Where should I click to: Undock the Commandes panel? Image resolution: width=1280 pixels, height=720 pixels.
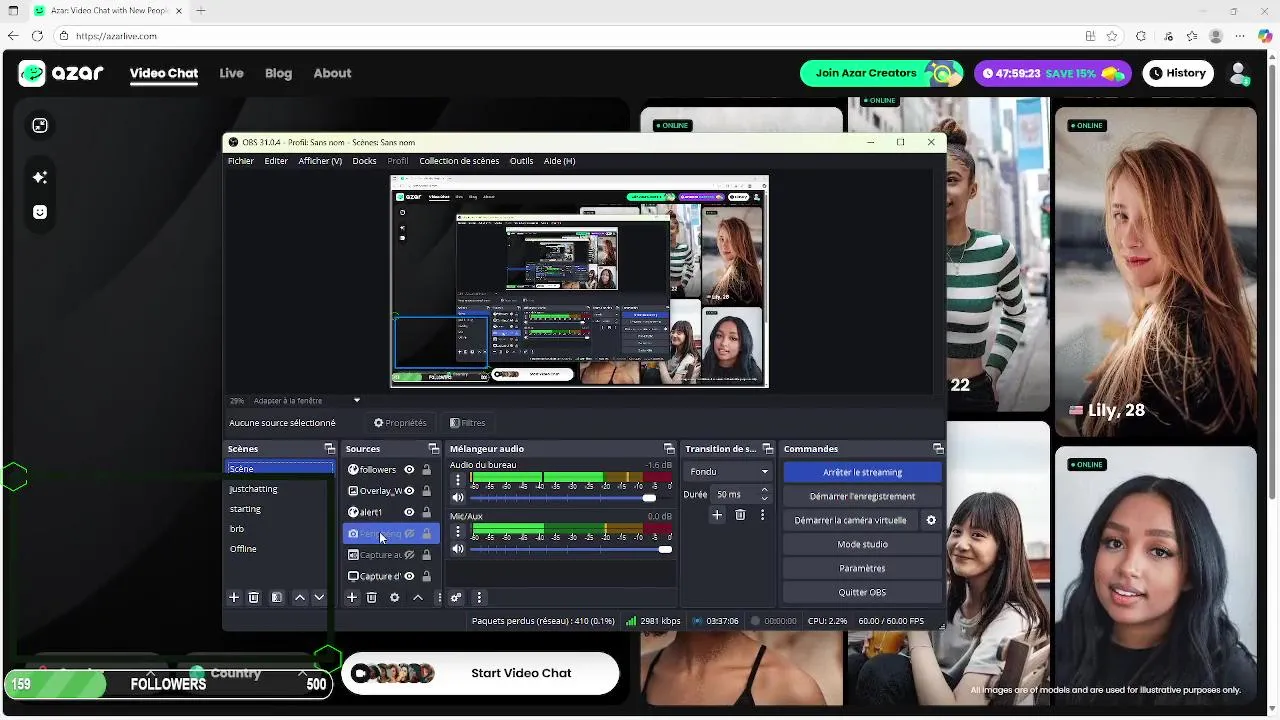tap(938, 449)
